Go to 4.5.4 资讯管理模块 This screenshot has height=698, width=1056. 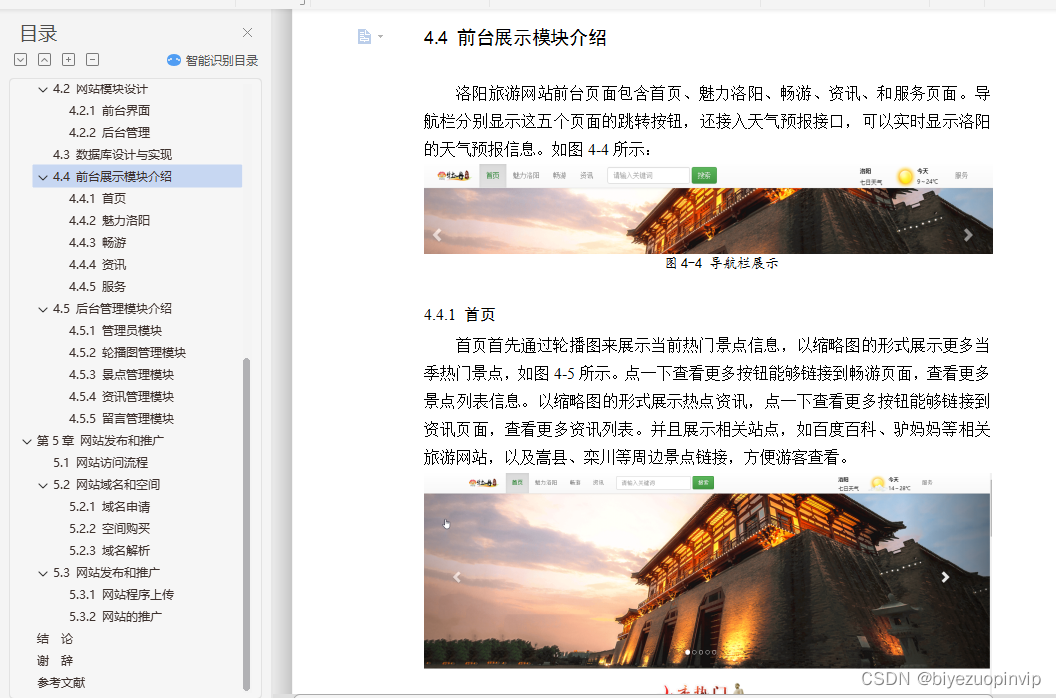click(x=121, y=397)
